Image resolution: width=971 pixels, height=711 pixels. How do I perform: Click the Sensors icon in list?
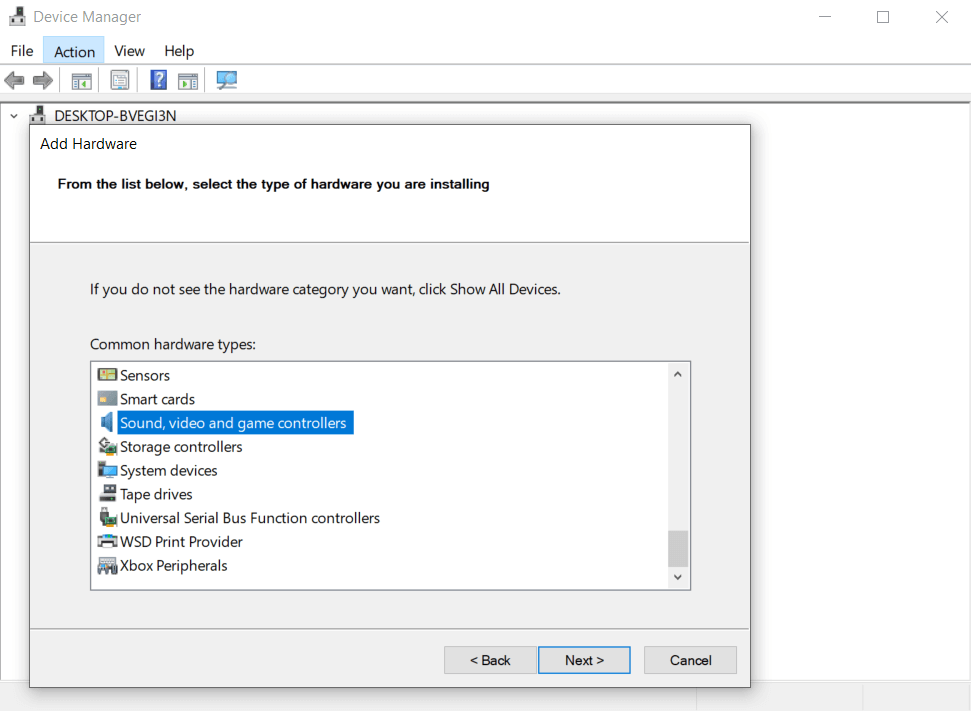coord(107,375)
